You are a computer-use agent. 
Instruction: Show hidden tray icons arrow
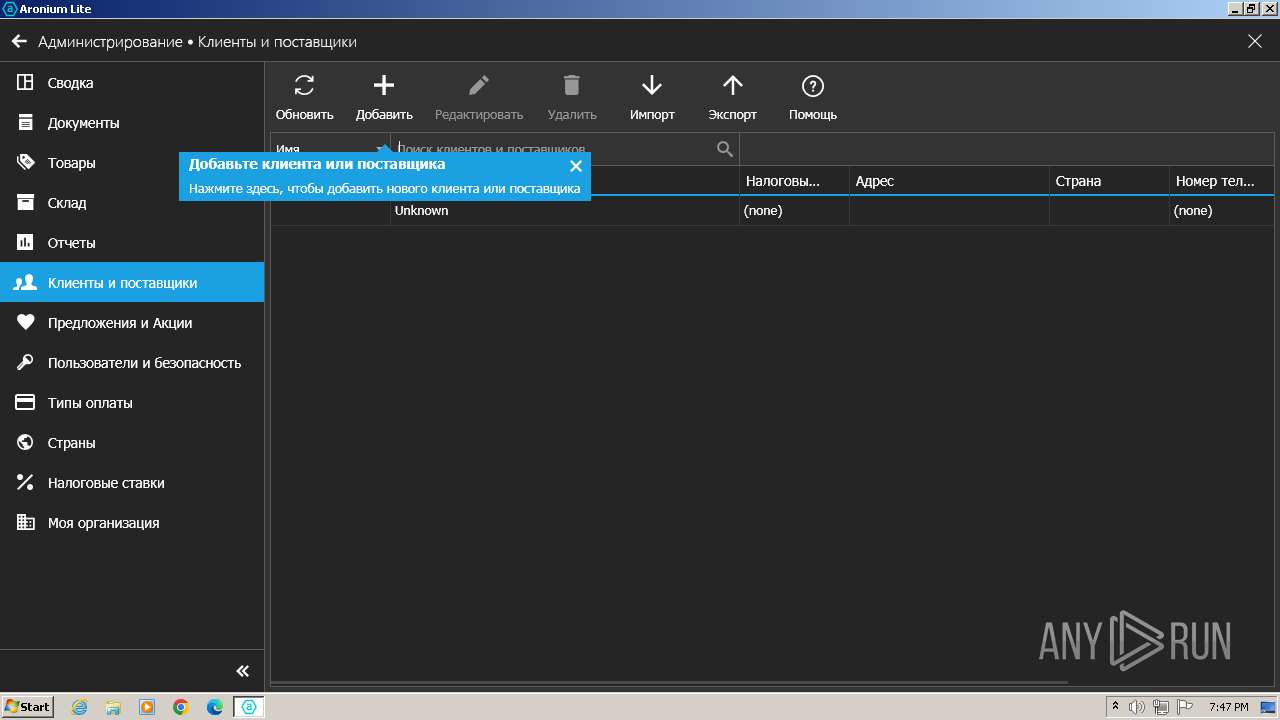[x=1115, y=707]
